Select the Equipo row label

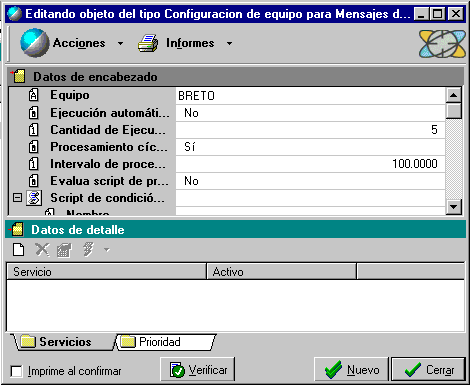[x=70, y=95]
